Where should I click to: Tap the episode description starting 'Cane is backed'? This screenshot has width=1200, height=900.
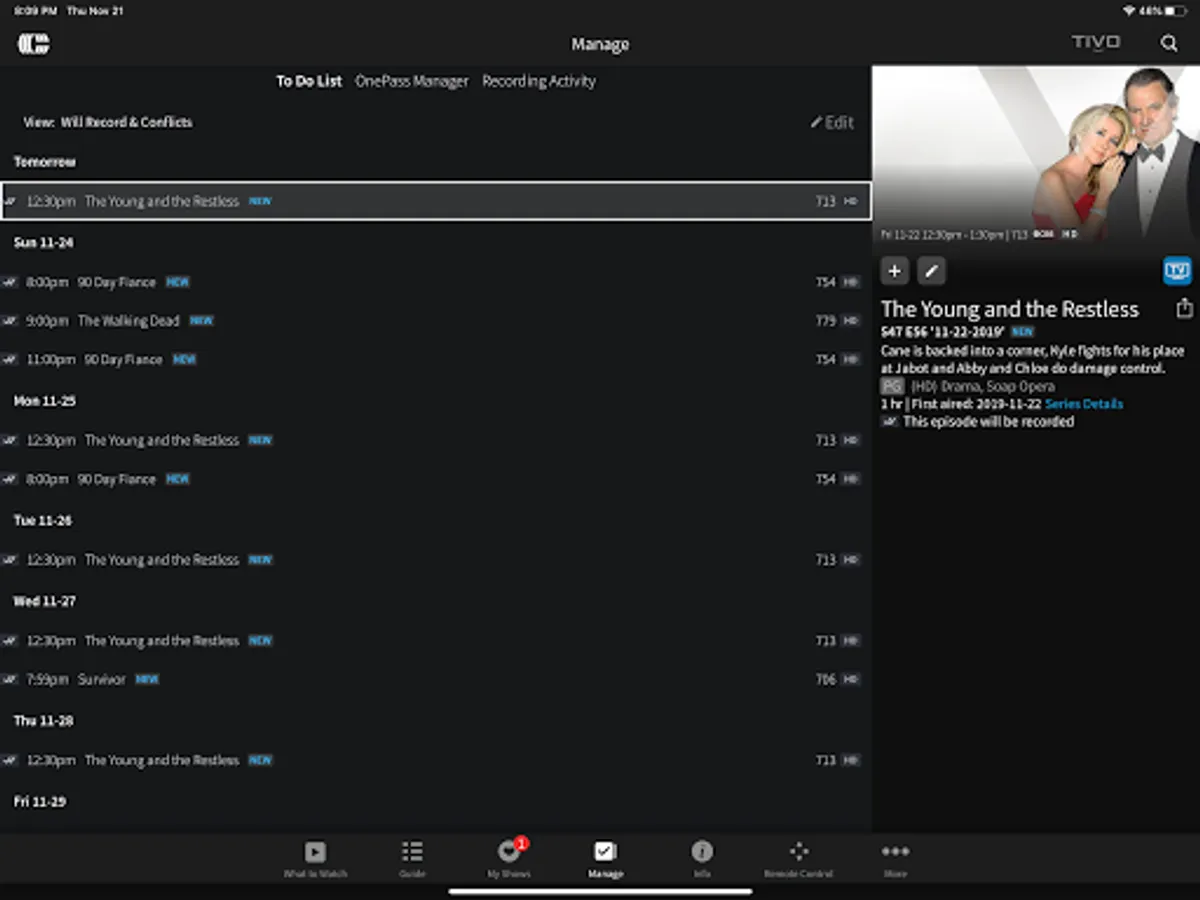(x=1032, y=360)
